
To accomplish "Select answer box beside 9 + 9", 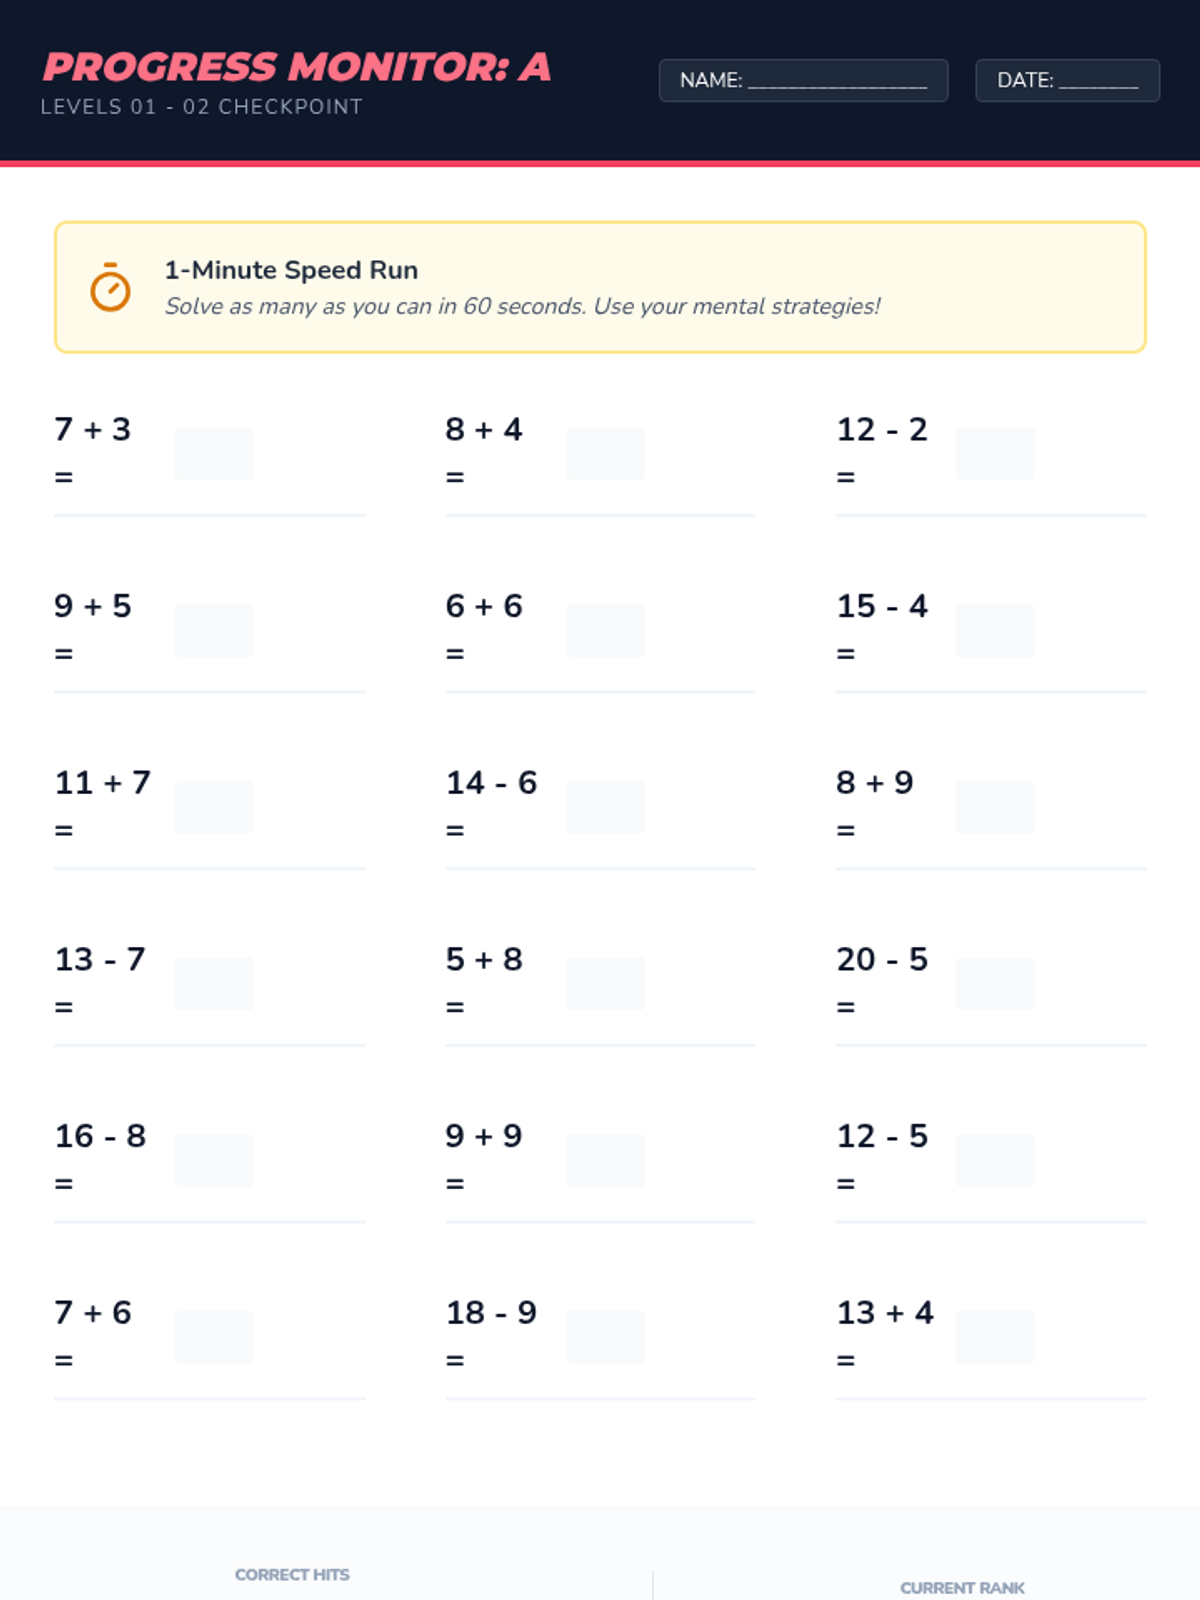I will [x=605, y=1160].
